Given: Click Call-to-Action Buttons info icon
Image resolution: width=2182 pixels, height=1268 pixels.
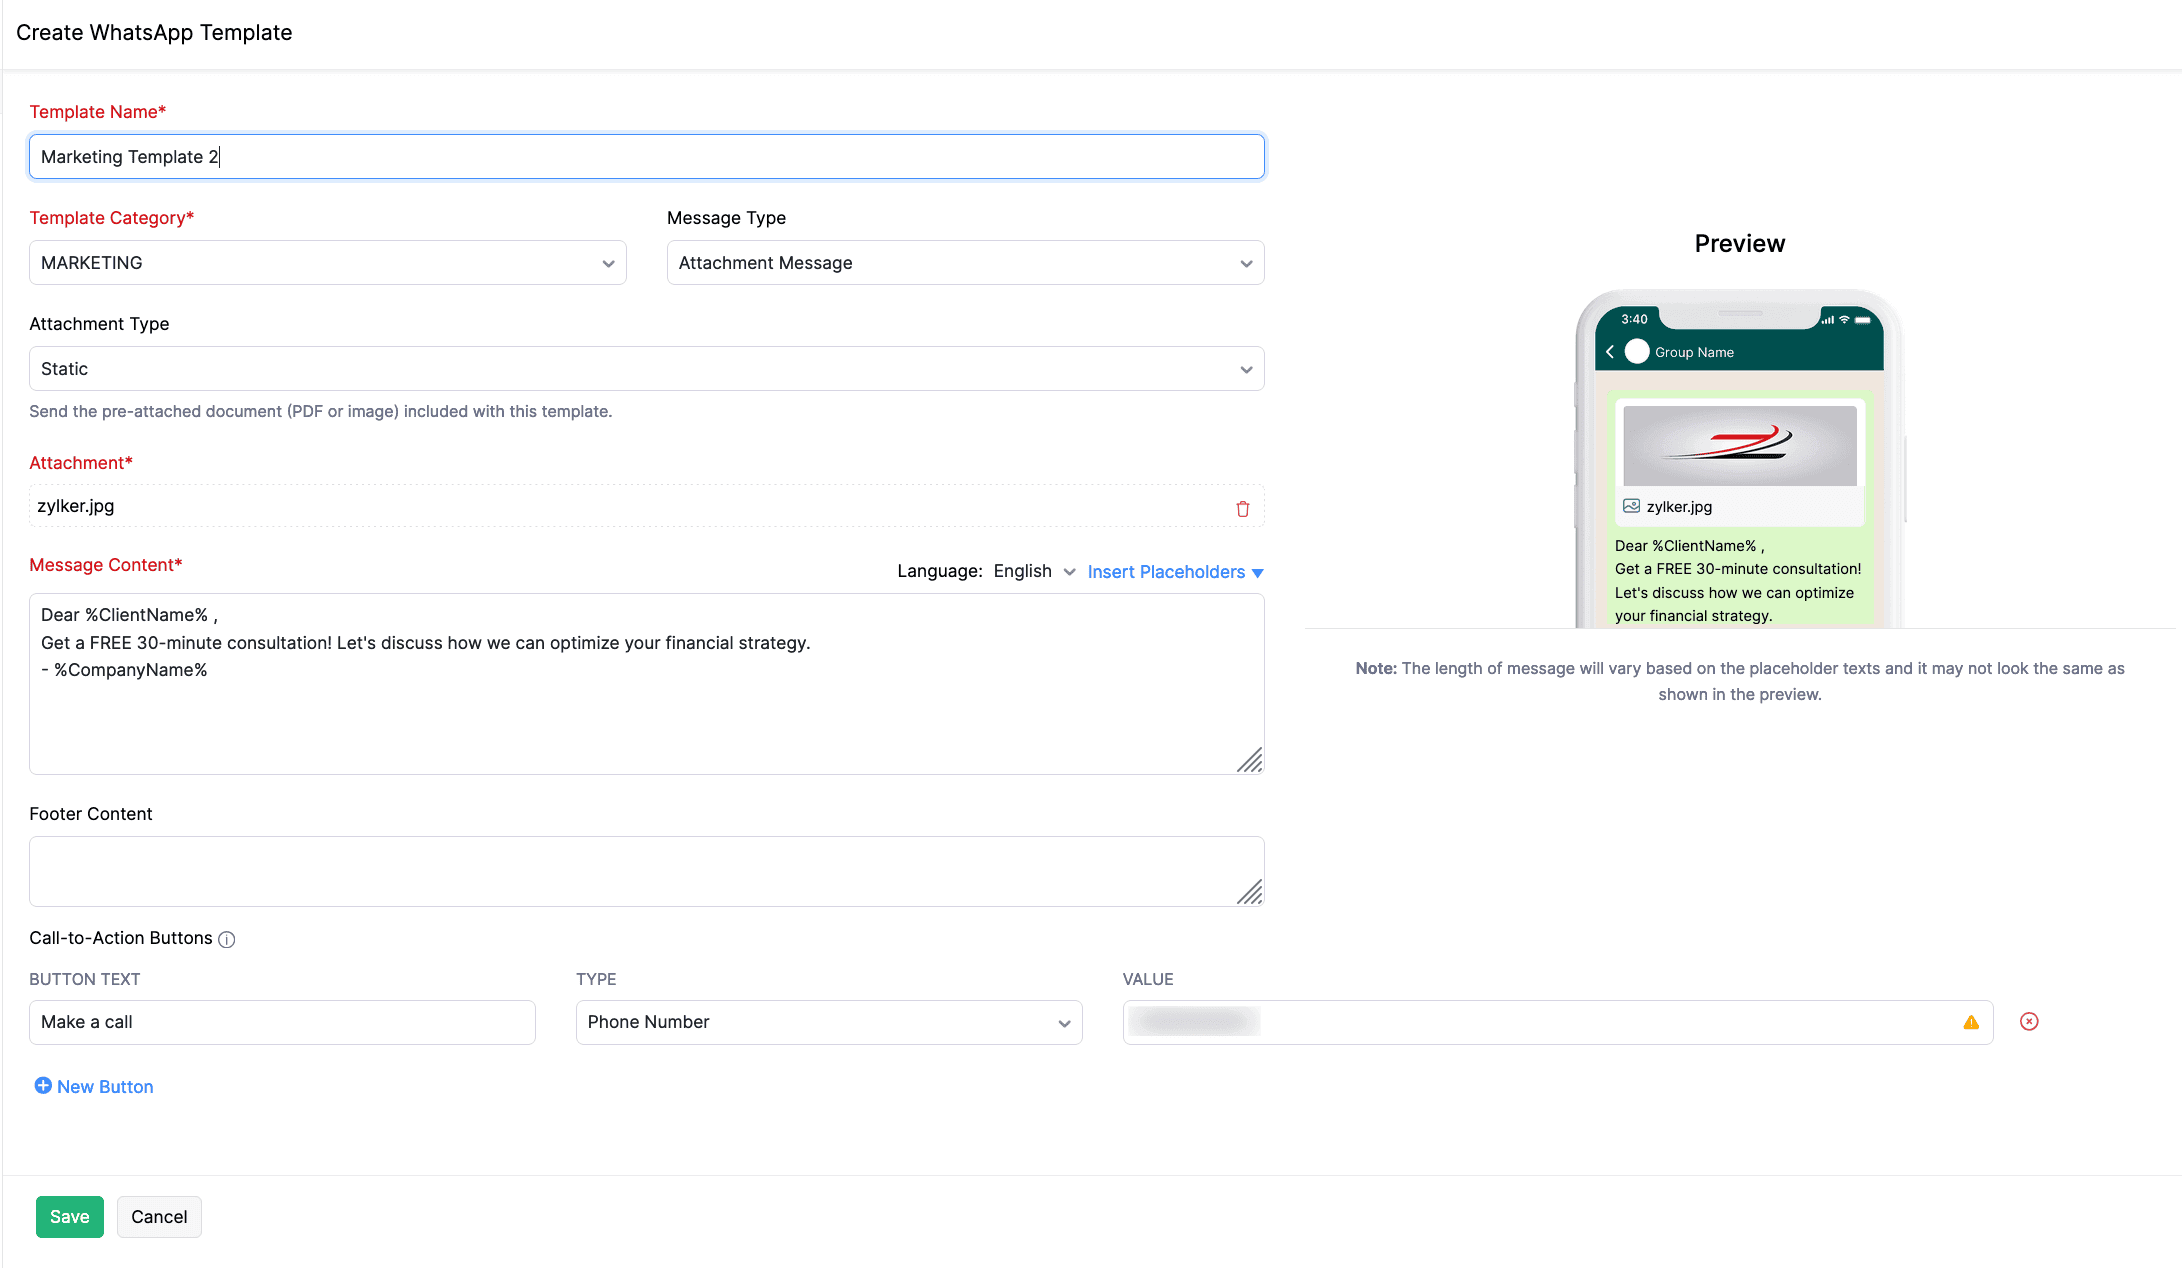Looking at the screenshot, I should point(227,939).
